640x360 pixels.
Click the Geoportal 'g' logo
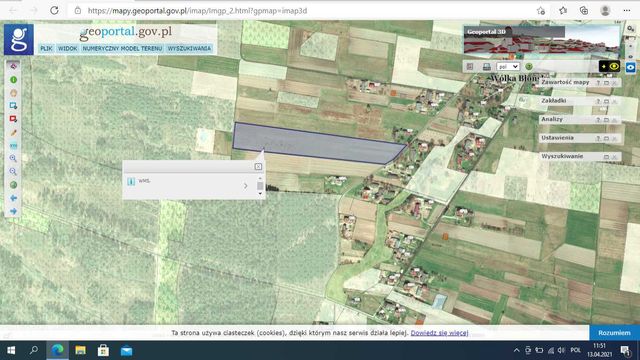point(19,39)
